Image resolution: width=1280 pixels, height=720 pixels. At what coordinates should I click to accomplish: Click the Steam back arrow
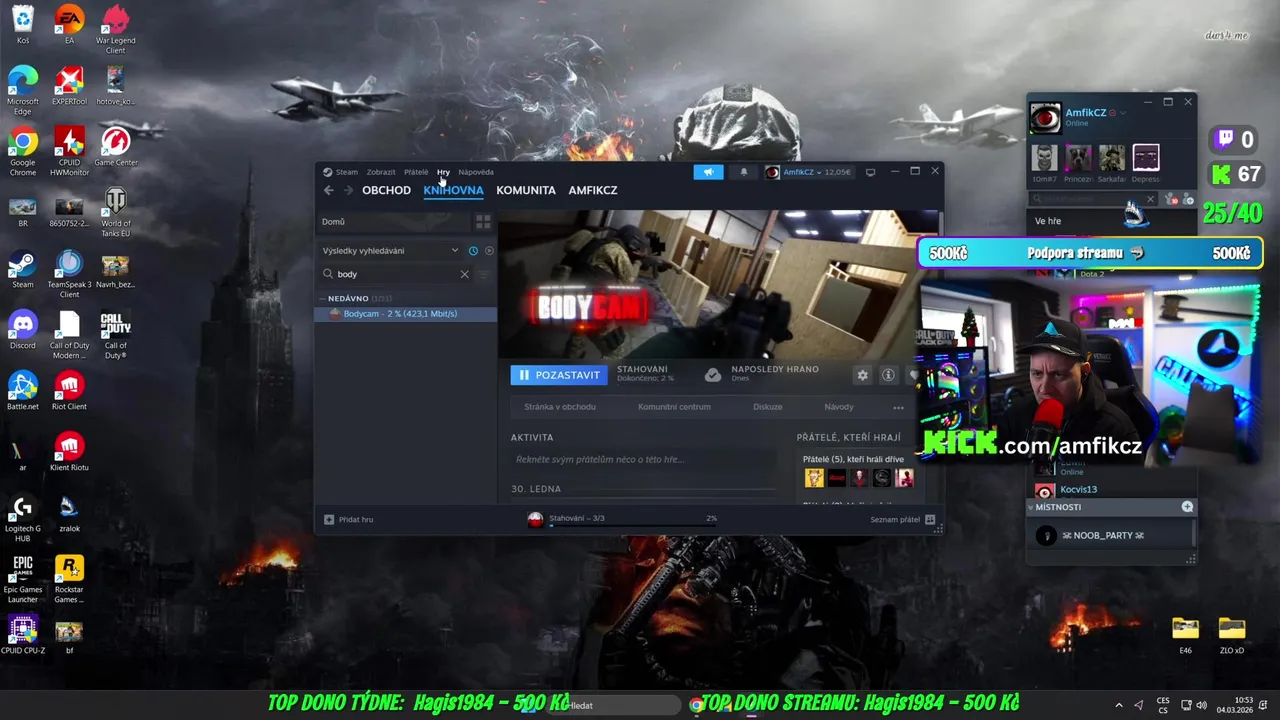click(329, 190)
